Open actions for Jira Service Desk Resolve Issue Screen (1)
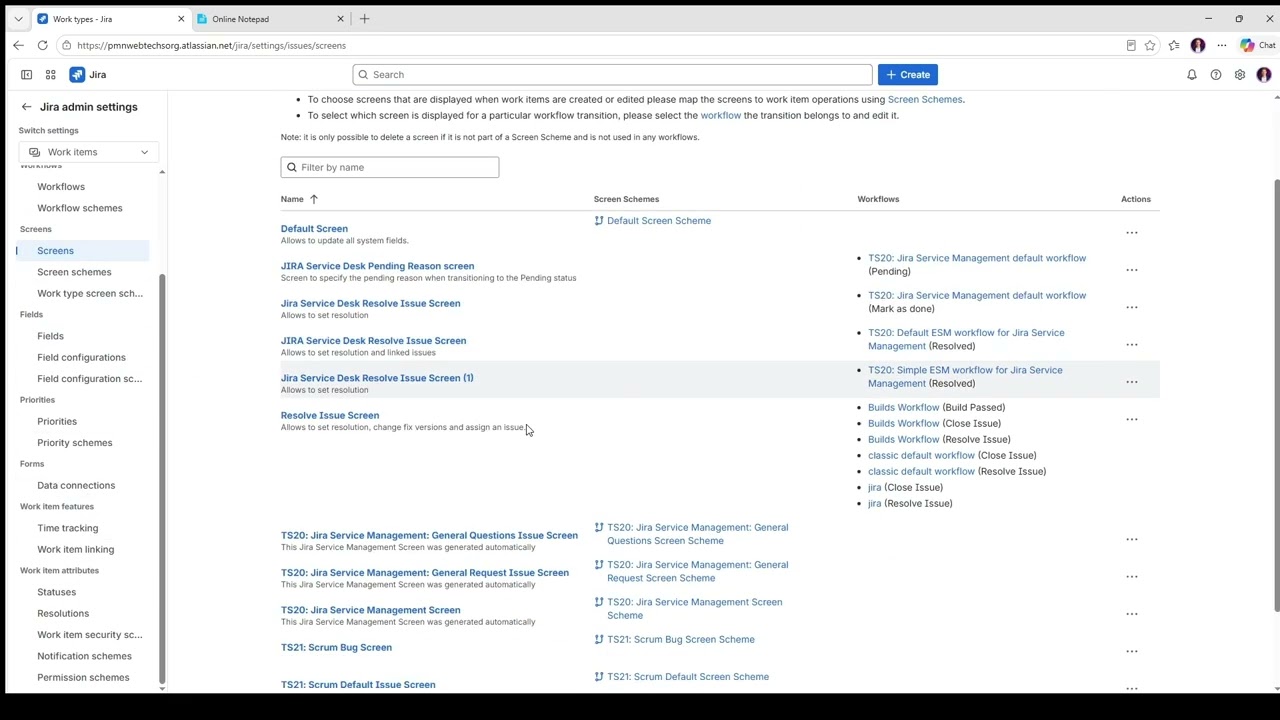 coord(1132,382)
